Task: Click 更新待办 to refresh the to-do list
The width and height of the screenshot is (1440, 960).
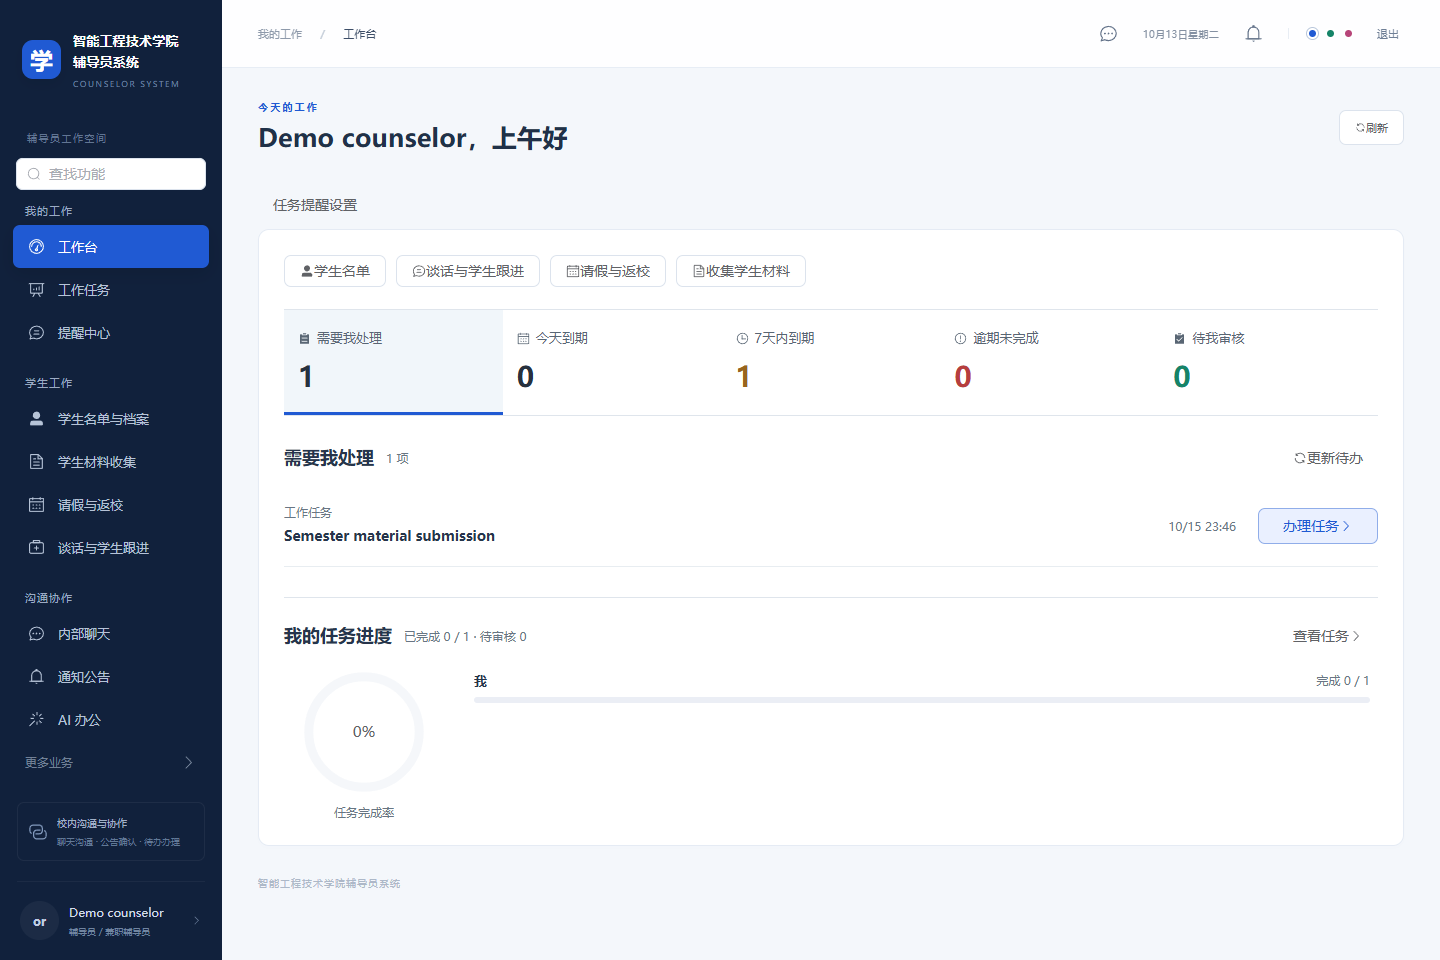Action: 1328,458
